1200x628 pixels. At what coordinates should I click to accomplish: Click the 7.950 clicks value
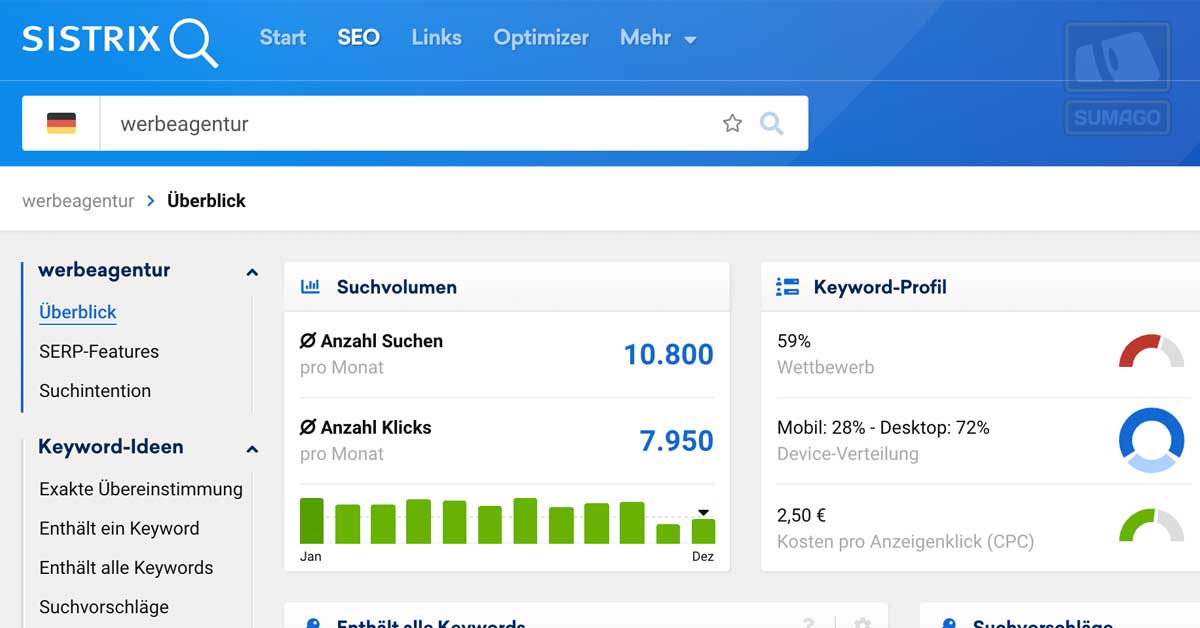pyautogui.click(x=676, y=441)
